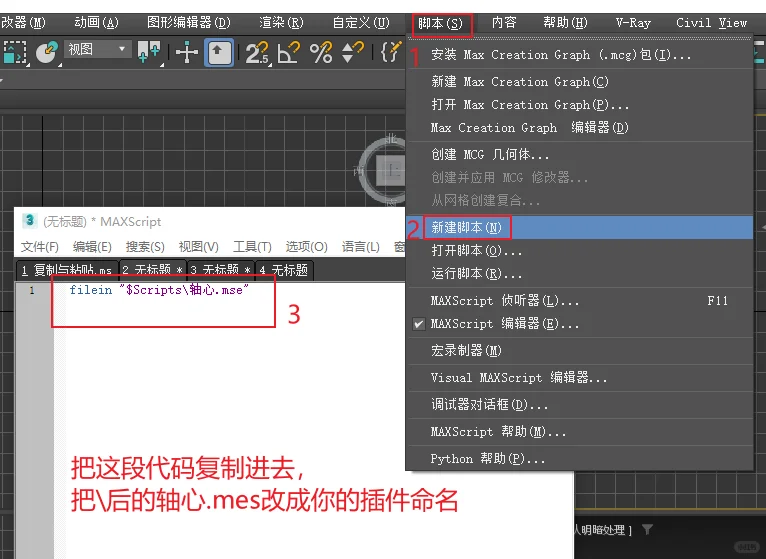This screenshot has width=766, height=559.
Task: Choose 安装 Max Creation Graph (.mcg)包
Action: pos(579,55)
